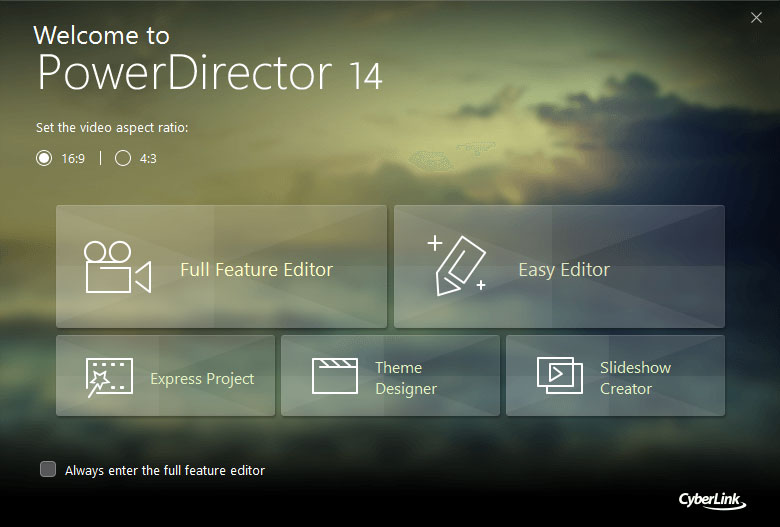
Task: Launch Easy Editor via pencil icon
Action: click(x=559, y=267)
